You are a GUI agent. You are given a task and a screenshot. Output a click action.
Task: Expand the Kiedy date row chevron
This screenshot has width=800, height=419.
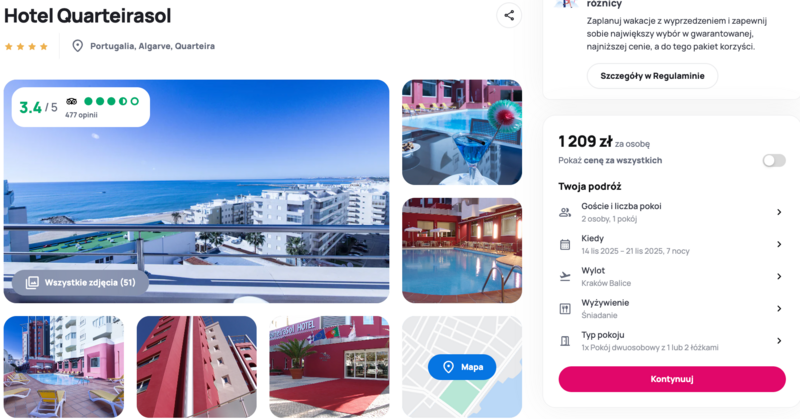[x=779, y=244]
